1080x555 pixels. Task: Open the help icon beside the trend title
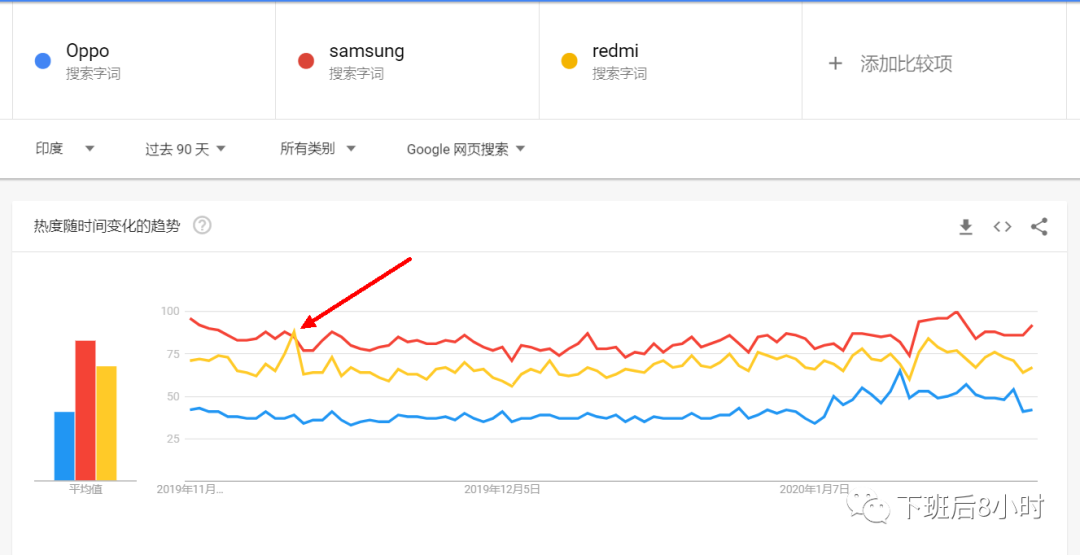click(x=202, y=225)
